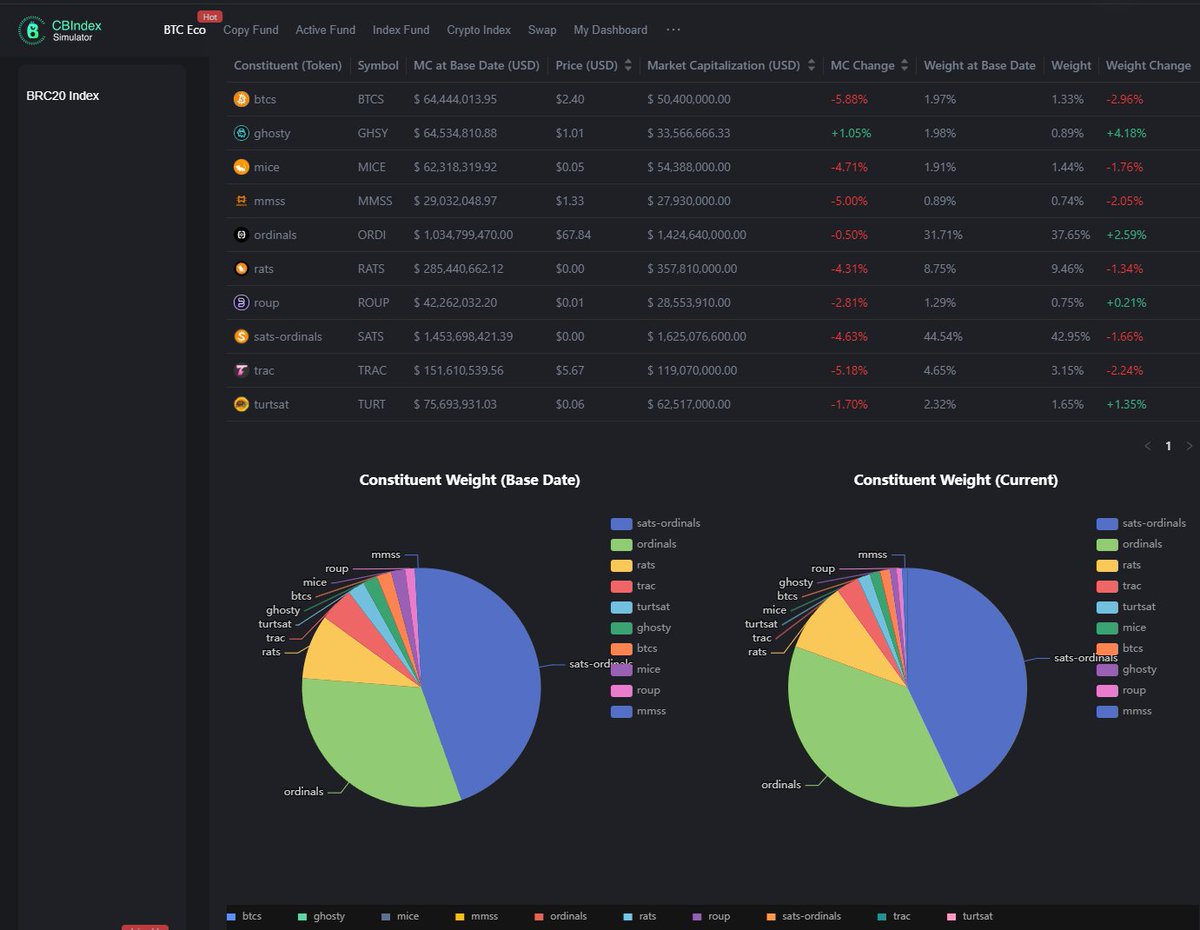Open the Index Fund tab
The width and height of the screenshot is (1200, 930).
point(401,30)
